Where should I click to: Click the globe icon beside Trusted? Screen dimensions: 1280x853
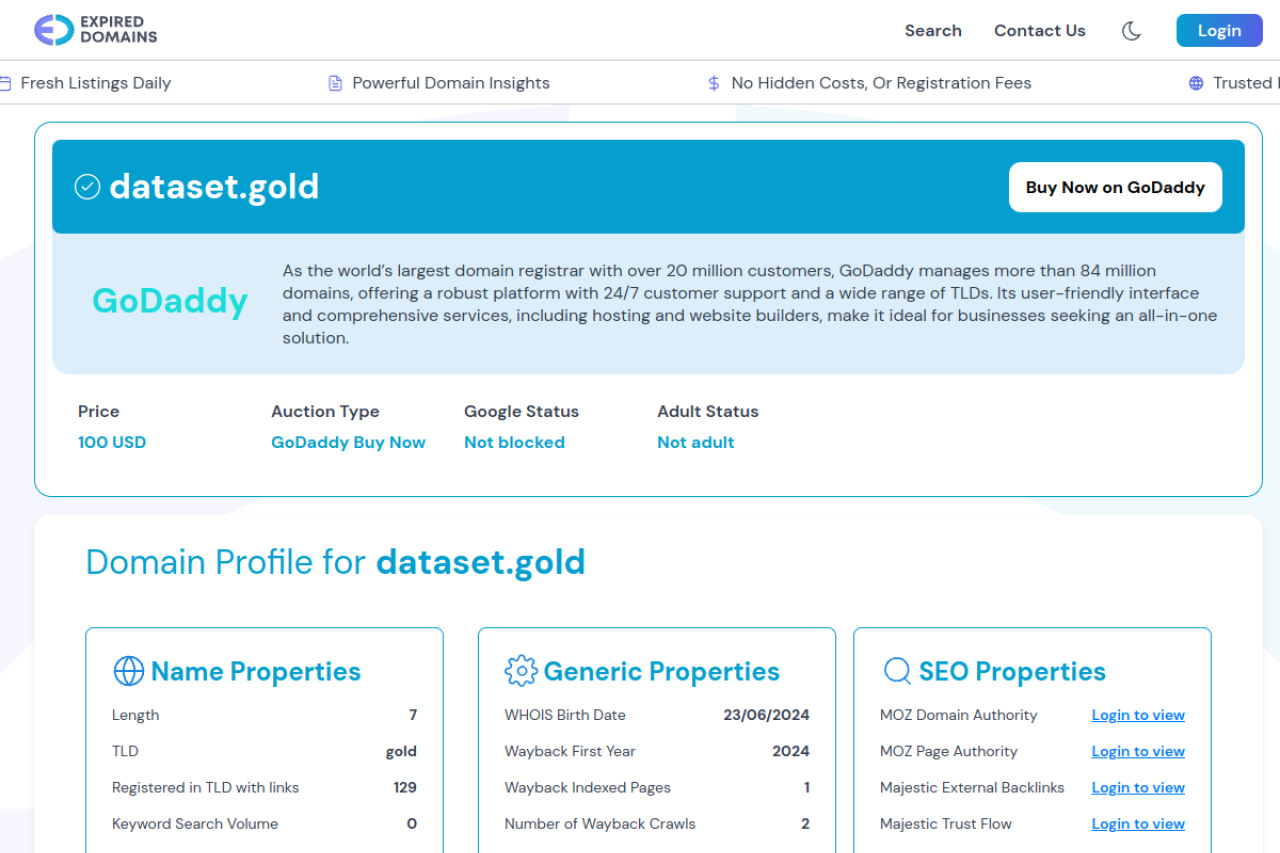pos(1196,83)
